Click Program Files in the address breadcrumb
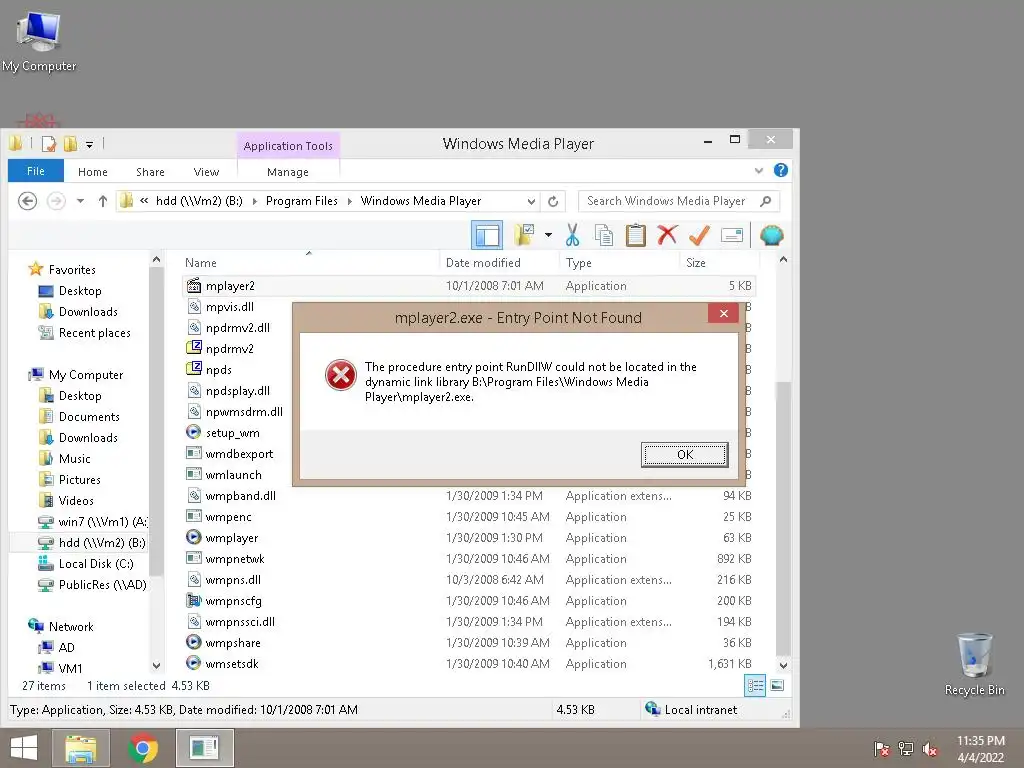1024x768 pixels. point(302,201)
